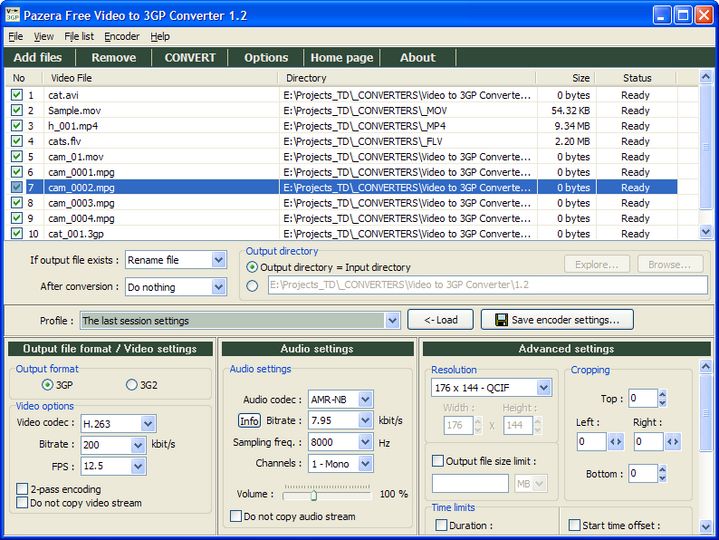
Task: Enable 2-pass encoding checkbox
Action: point(22,489)
